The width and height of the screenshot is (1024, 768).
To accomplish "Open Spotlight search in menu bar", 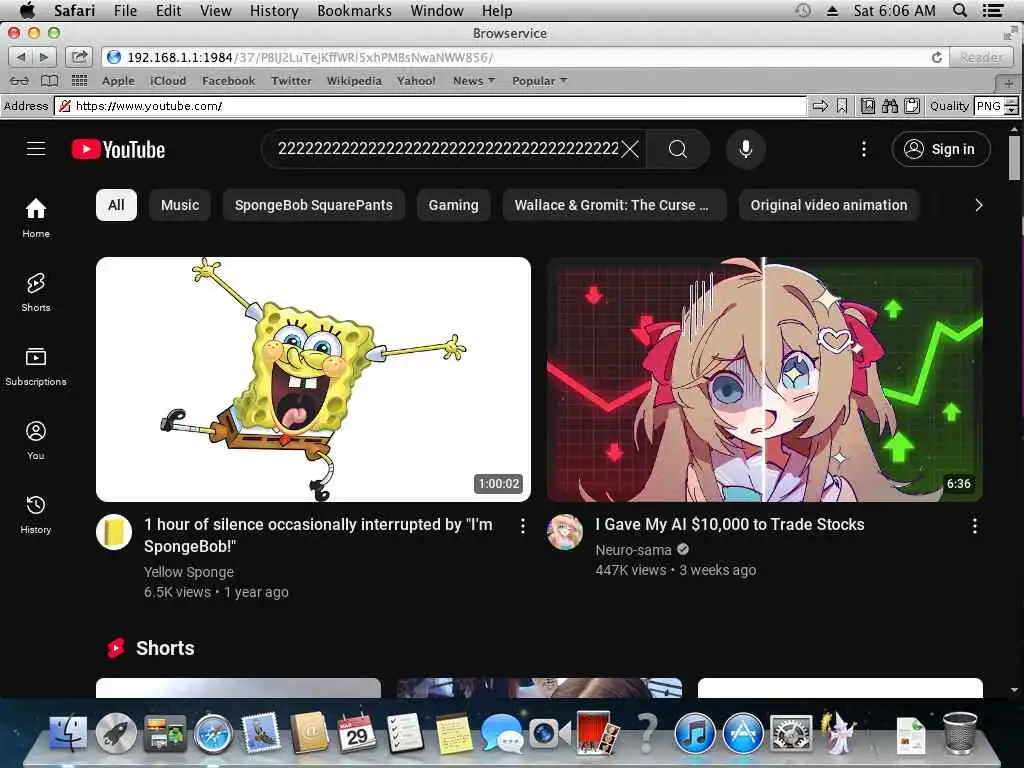I will [959, 10].
